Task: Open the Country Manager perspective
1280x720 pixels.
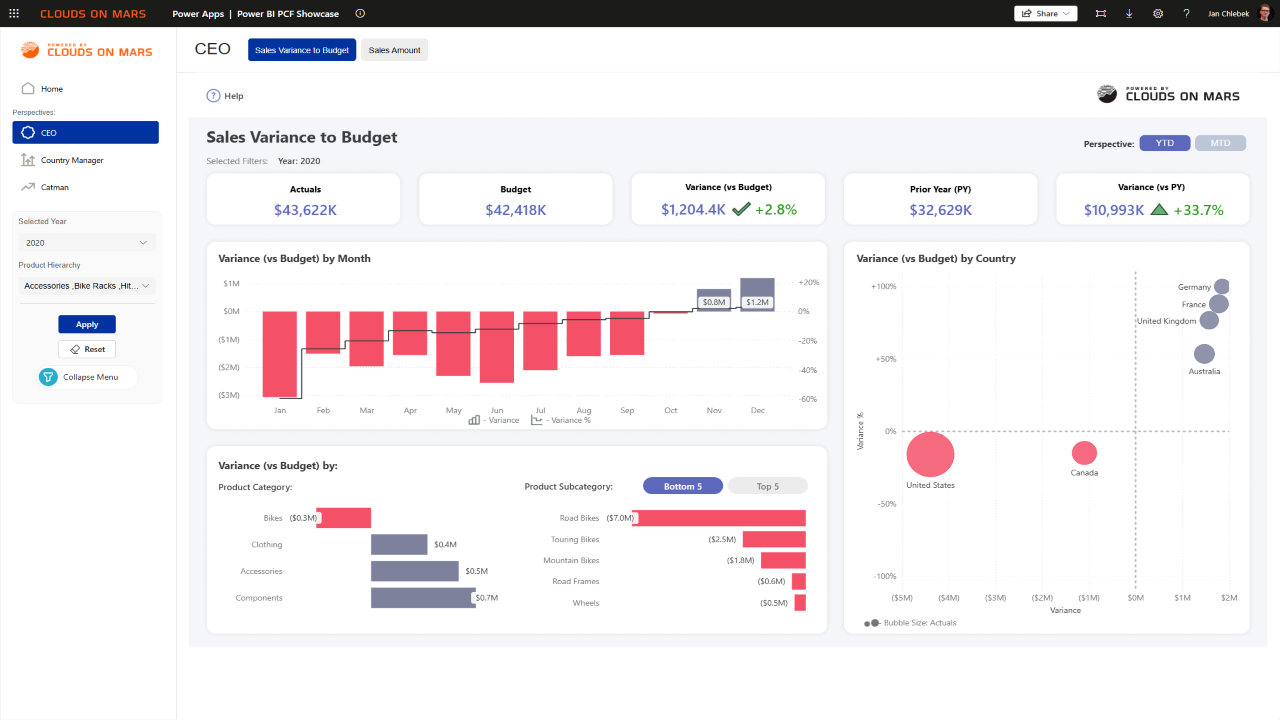Action: (x=71, y=160)
